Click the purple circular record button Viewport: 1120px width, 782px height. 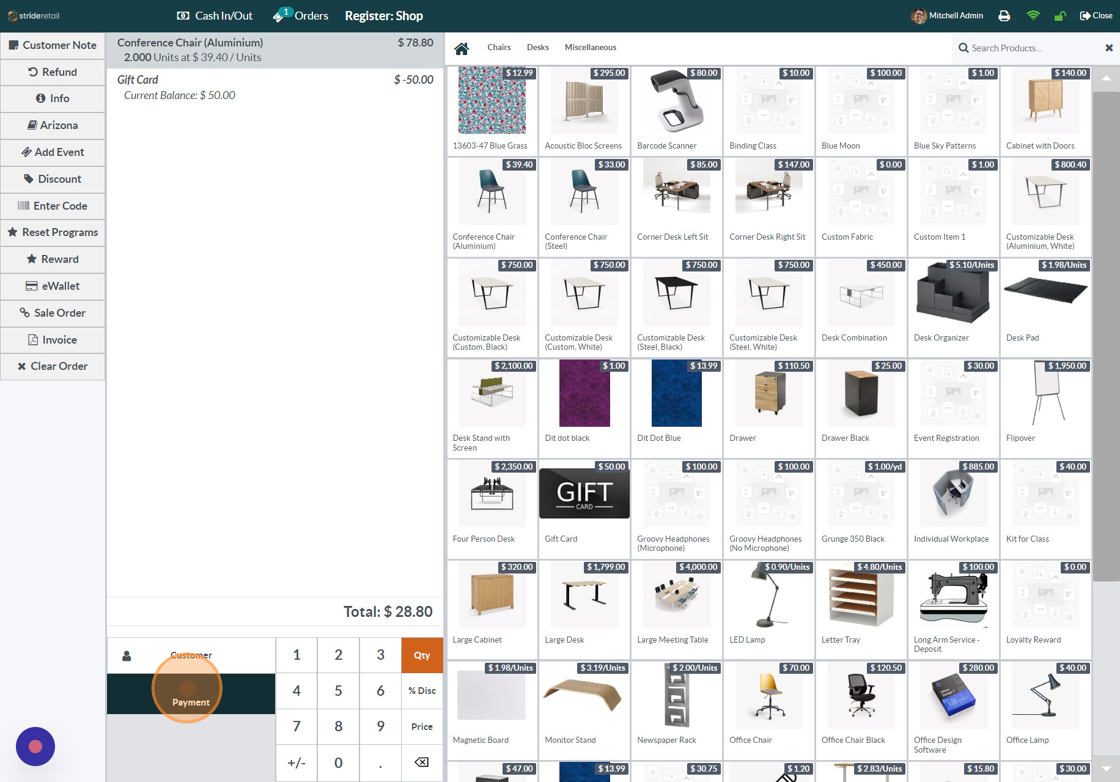(35, 746)
